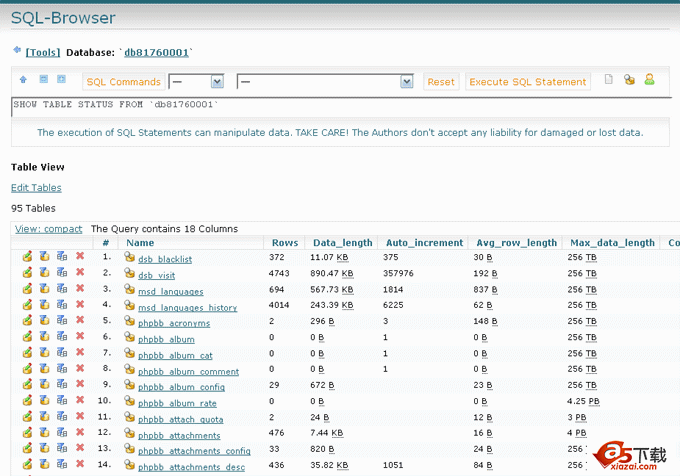Click pencil edit icon in phpbb_attachments row

27,435
